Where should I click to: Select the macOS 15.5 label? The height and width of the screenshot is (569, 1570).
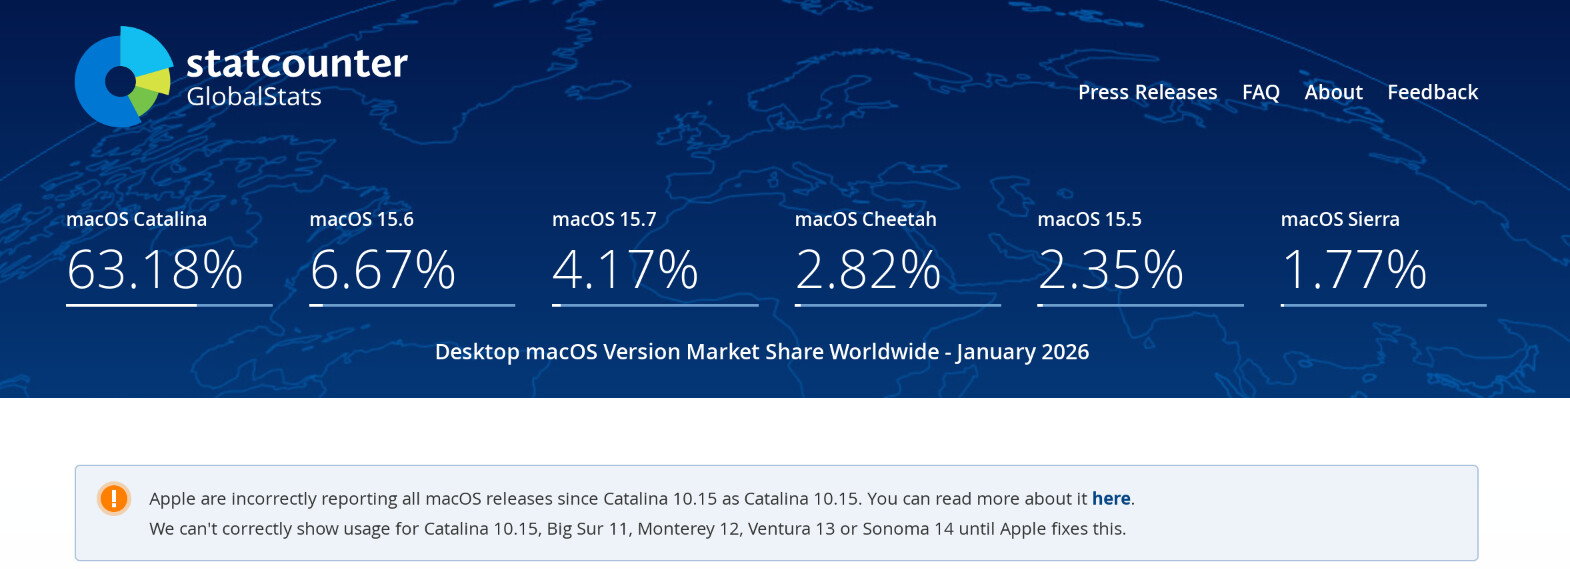click(1089, 219)
